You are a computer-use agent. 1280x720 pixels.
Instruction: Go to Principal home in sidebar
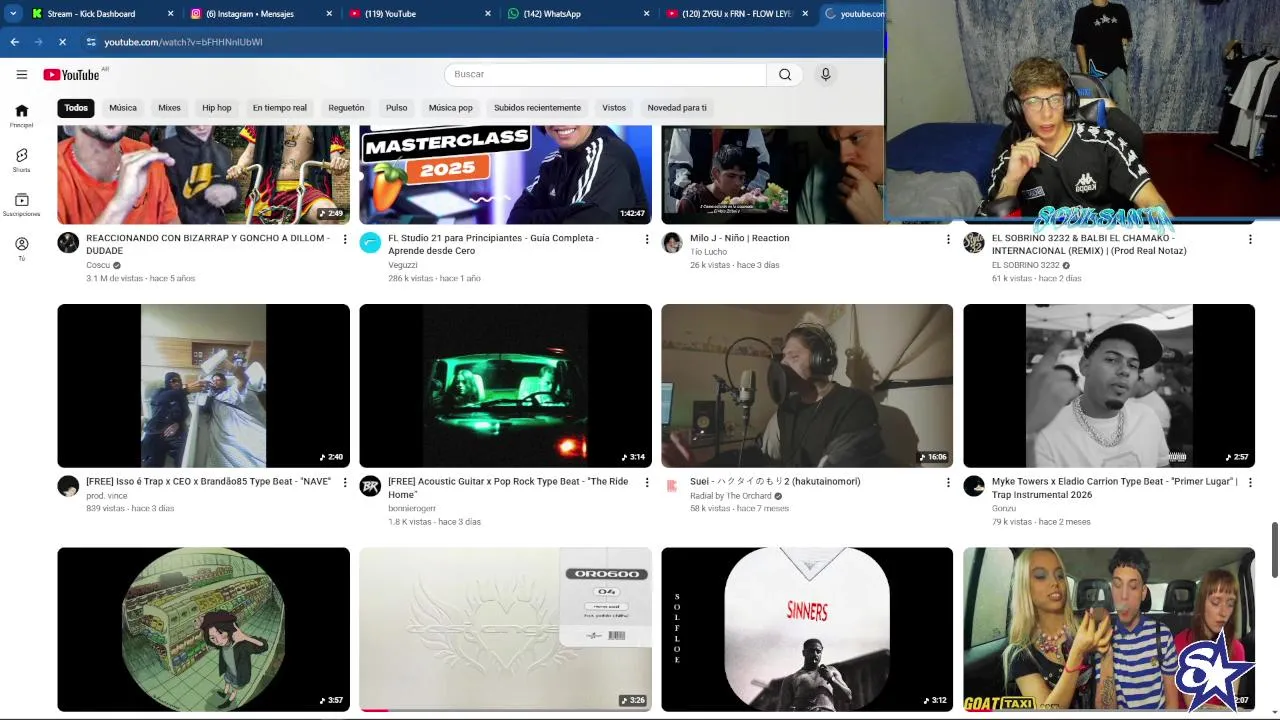21,116
